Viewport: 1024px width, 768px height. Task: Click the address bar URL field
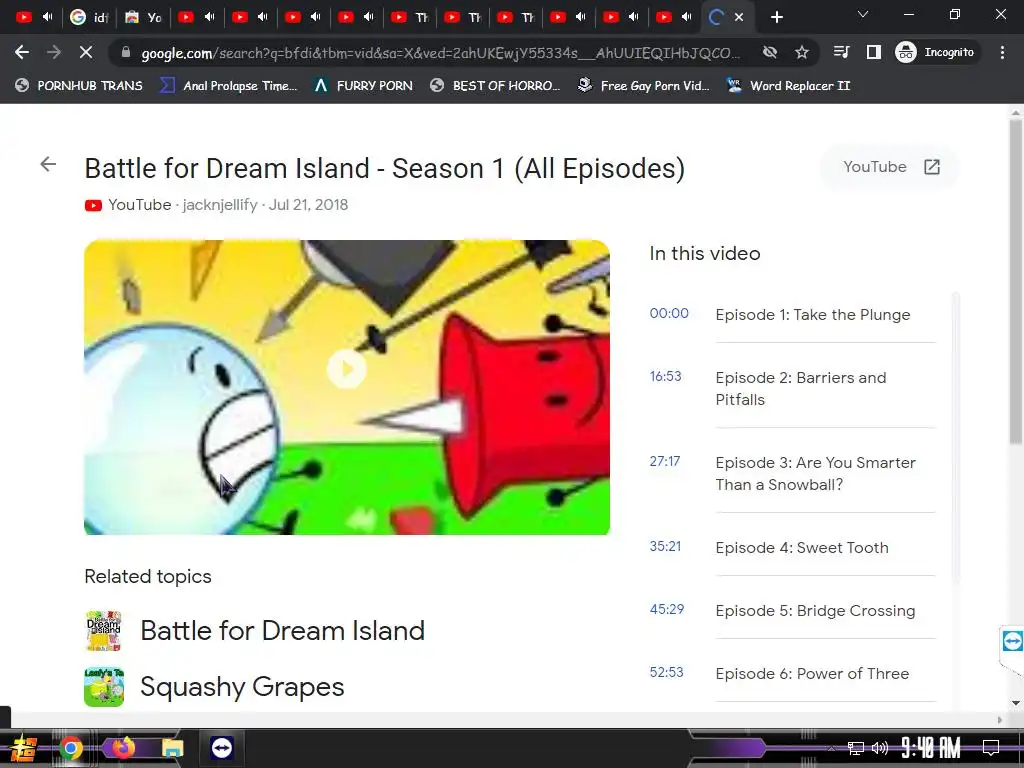tap(441, 53)
